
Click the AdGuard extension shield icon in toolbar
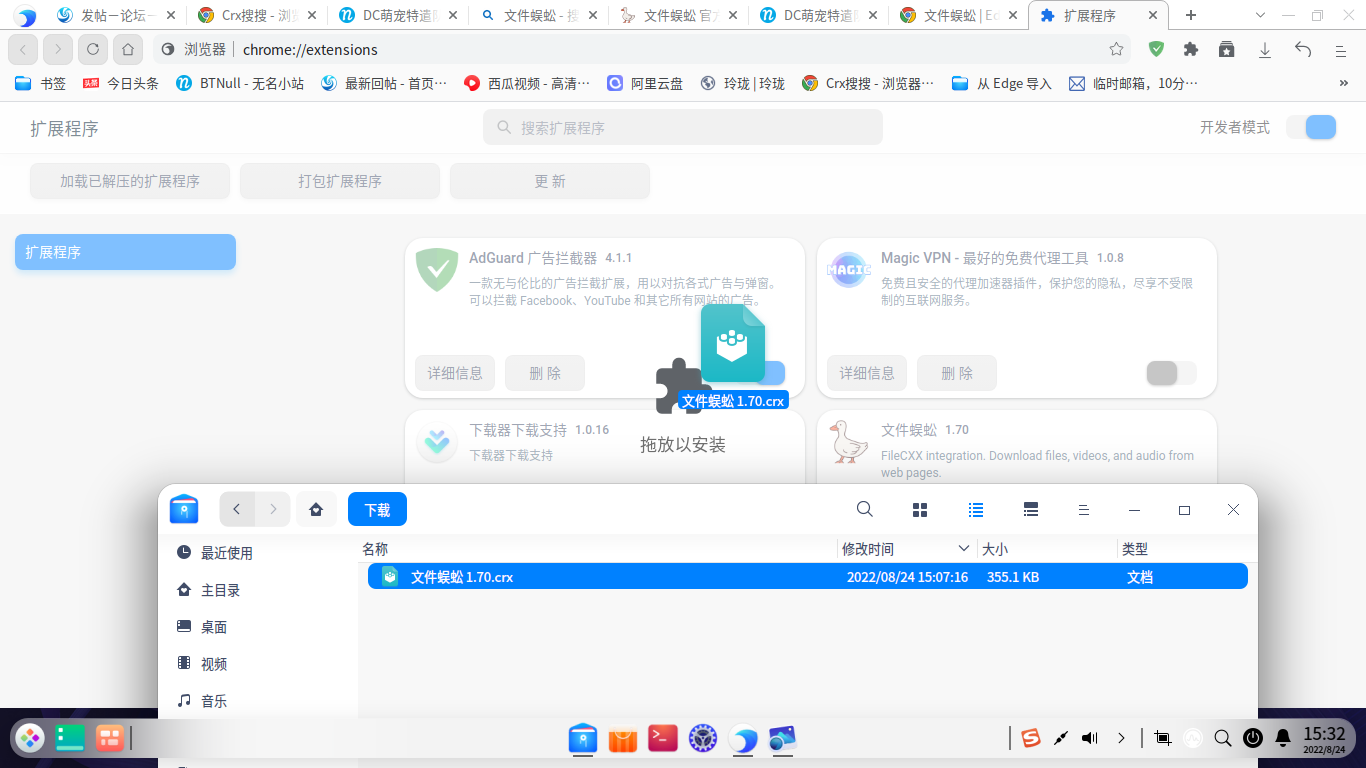pyautogui.click(x=1156, y=49)
